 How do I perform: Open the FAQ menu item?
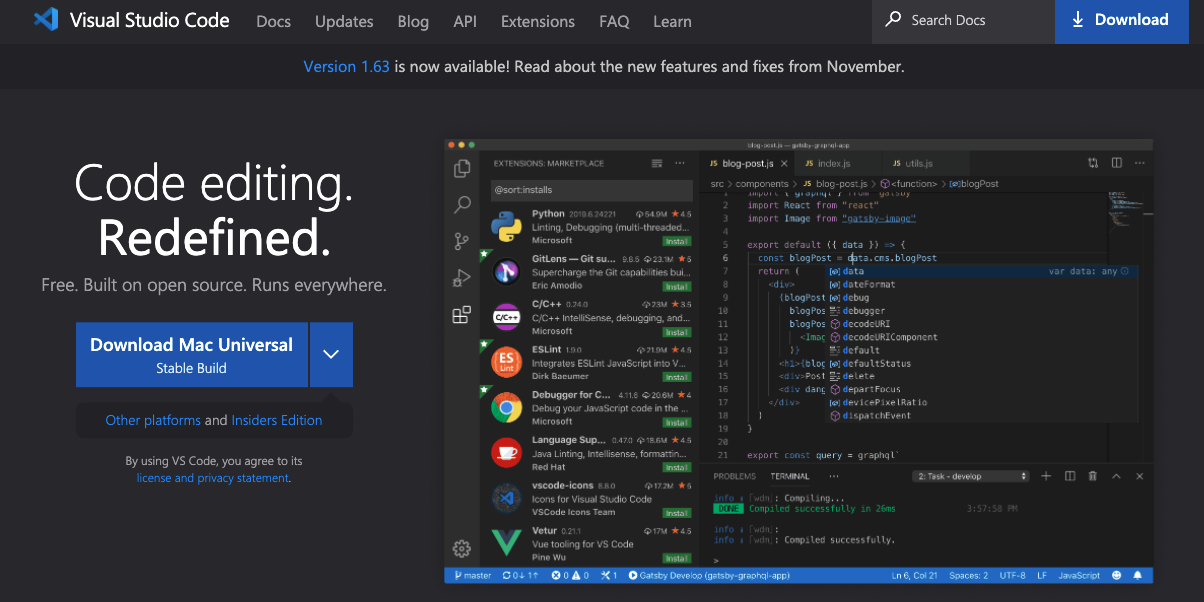pyautogui.click(x=614, y=21)
